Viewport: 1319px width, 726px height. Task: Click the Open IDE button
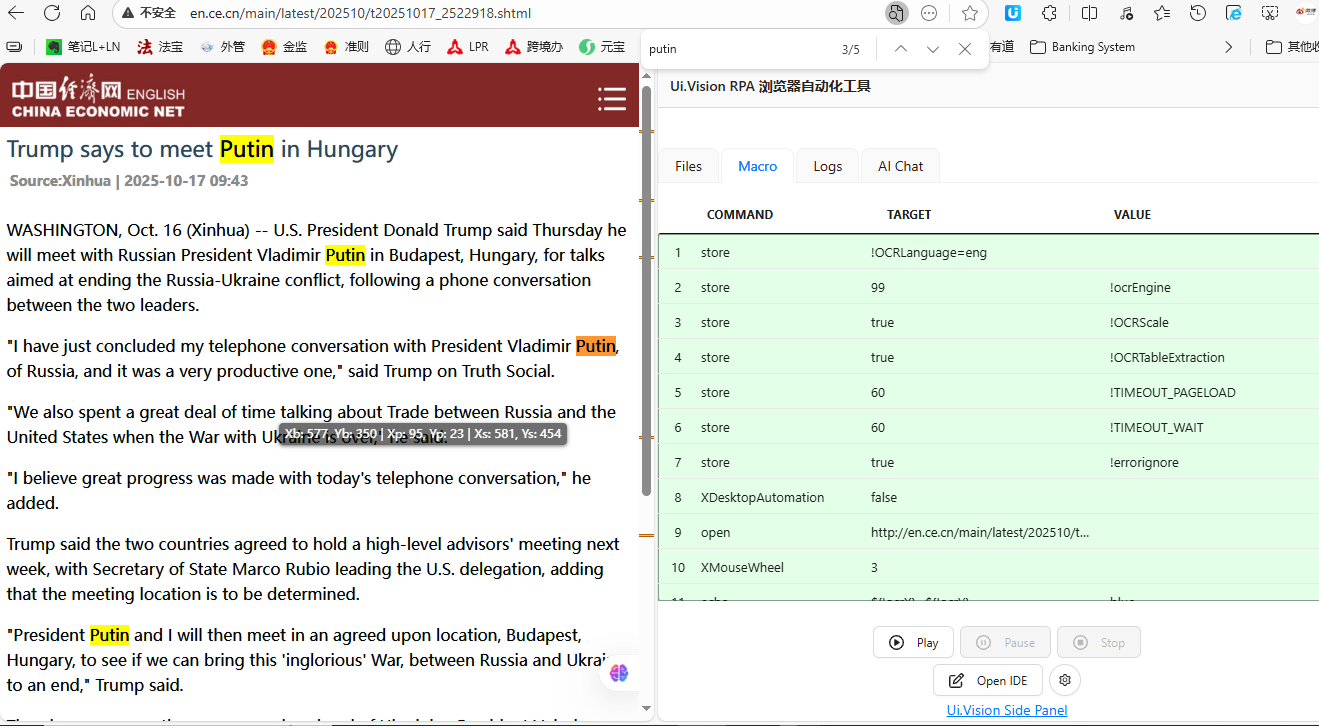point(987,680)
